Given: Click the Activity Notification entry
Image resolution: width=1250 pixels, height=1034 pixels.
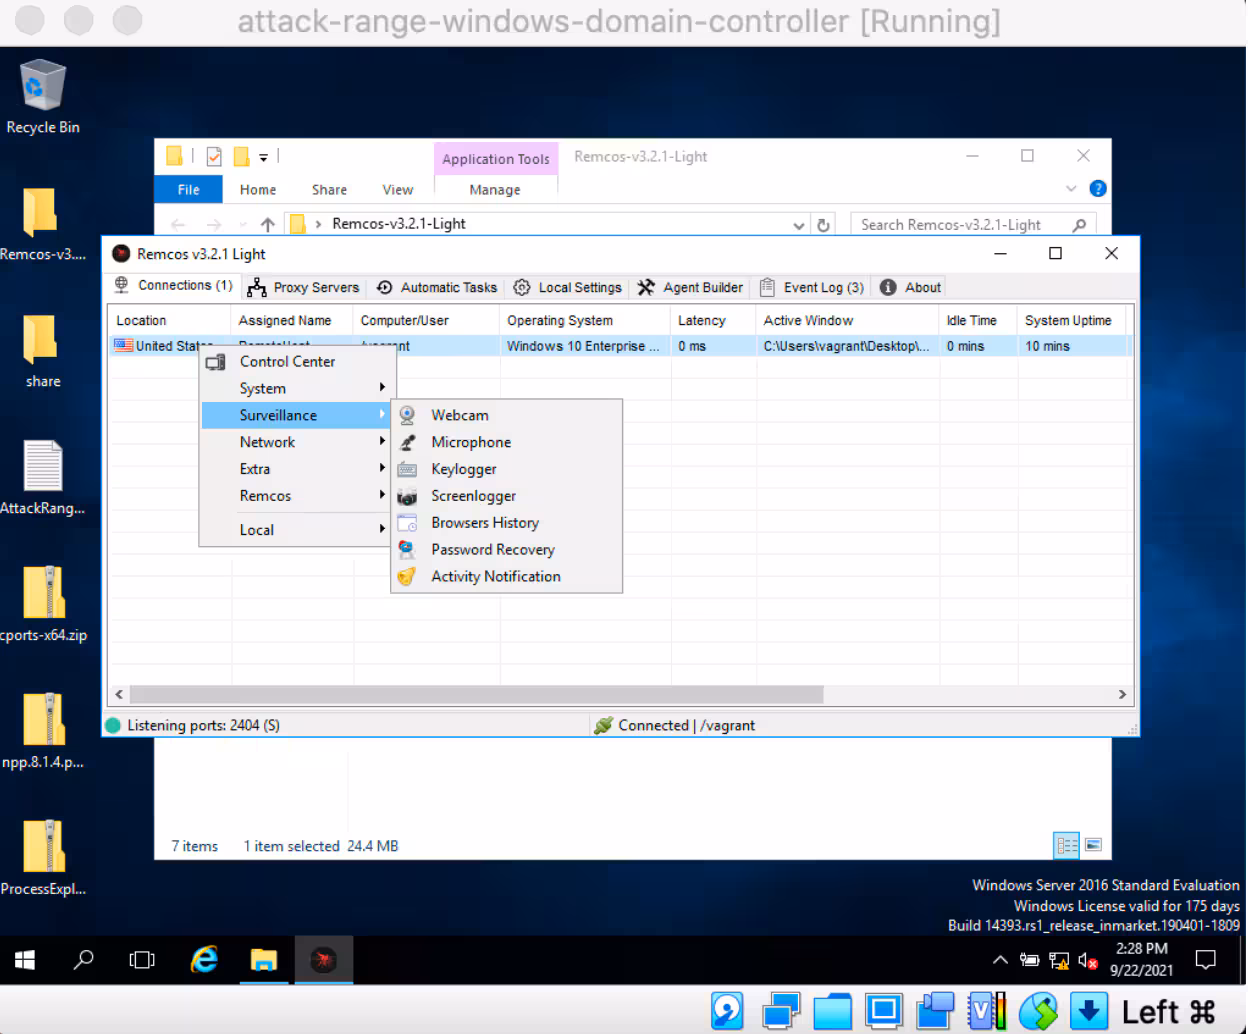Looking at the screenshot, I should coord(495,577).
